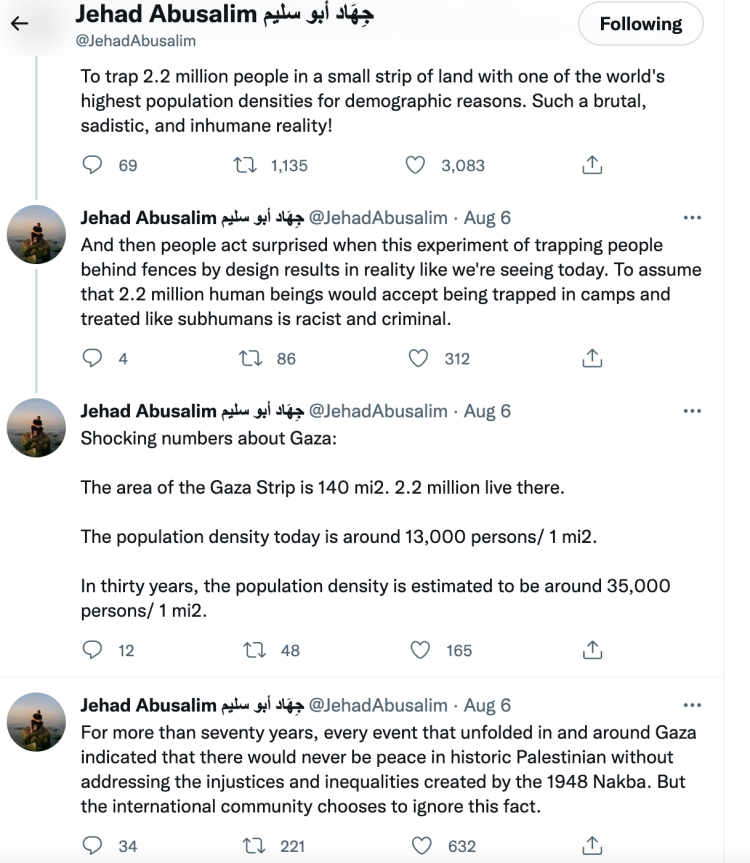The width and height of the screenshot is (750, 863).
Task: Retweet the post showing 221 retweets
Action: click(x=254, y=845)
